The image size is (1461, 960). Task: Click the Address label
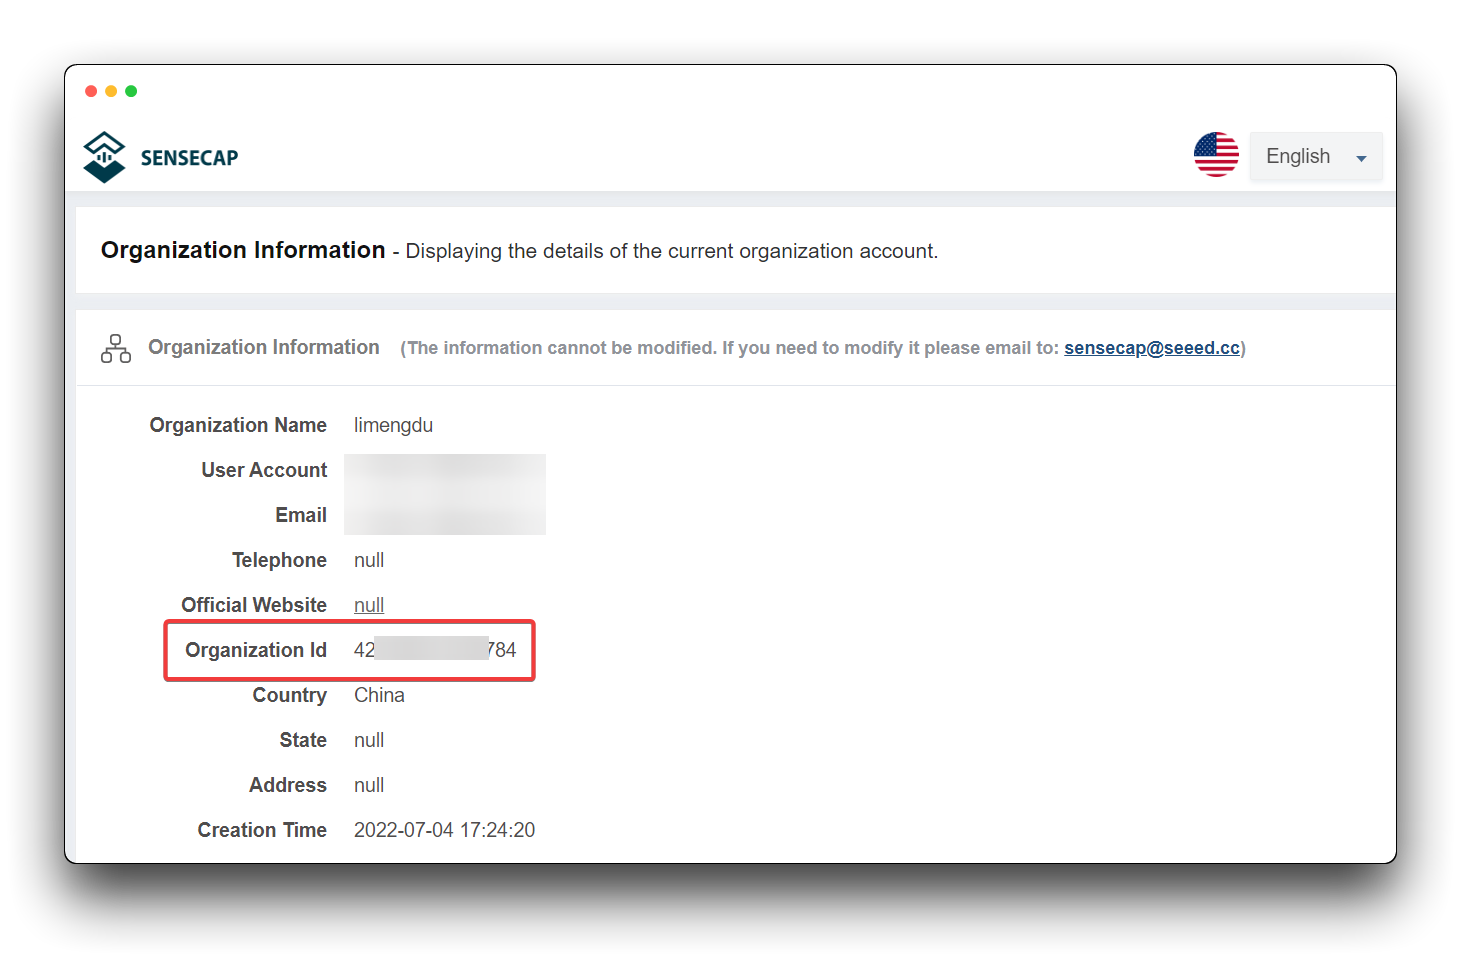coord(288,785)
